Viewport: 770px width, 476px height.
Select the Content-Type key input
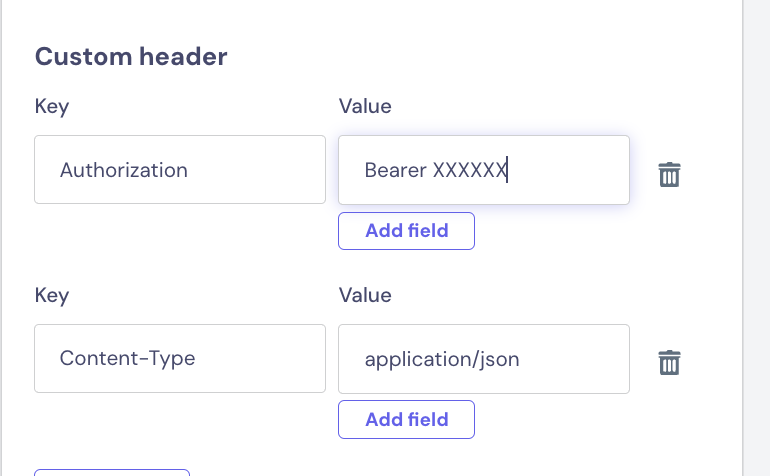click(x=180, y=358)
